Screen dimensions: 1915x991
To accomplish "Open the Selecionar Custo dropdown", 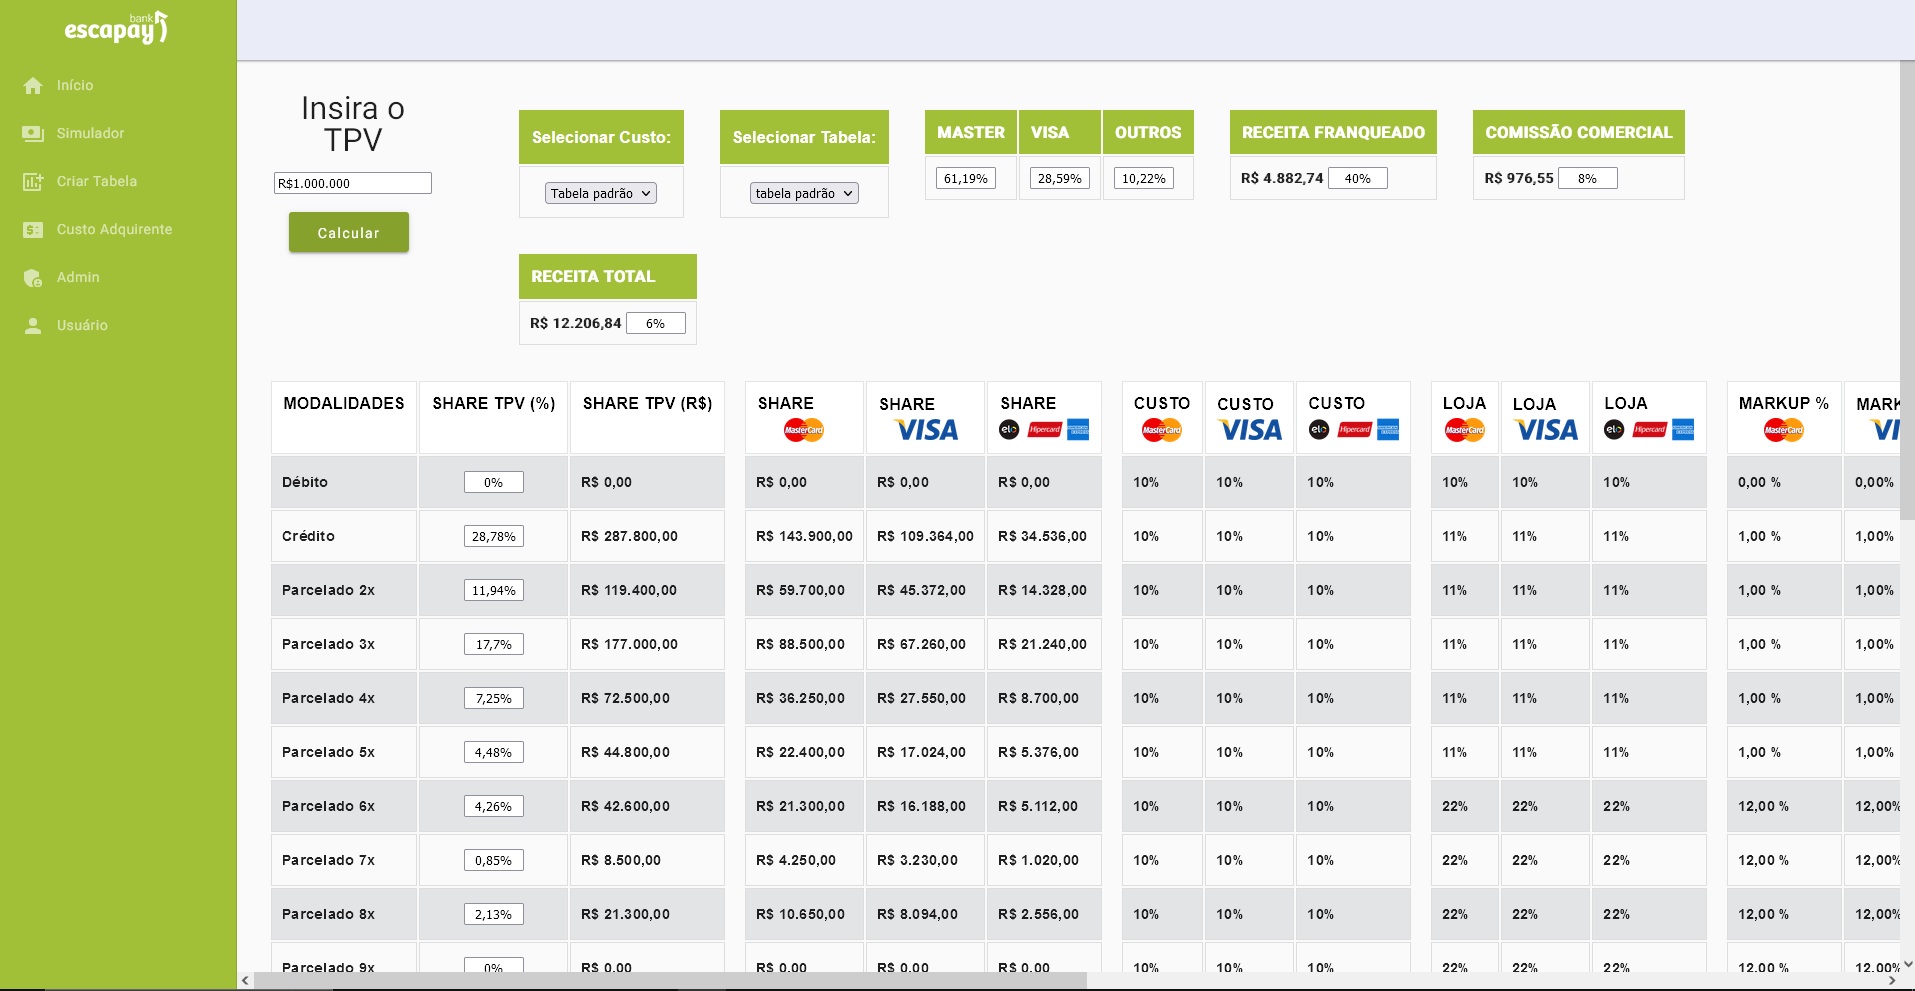I will 600,193.
